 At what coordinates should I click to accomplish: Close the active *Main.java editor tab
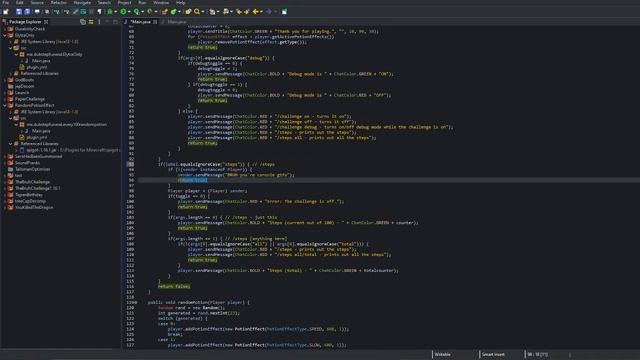pos(155,22)
